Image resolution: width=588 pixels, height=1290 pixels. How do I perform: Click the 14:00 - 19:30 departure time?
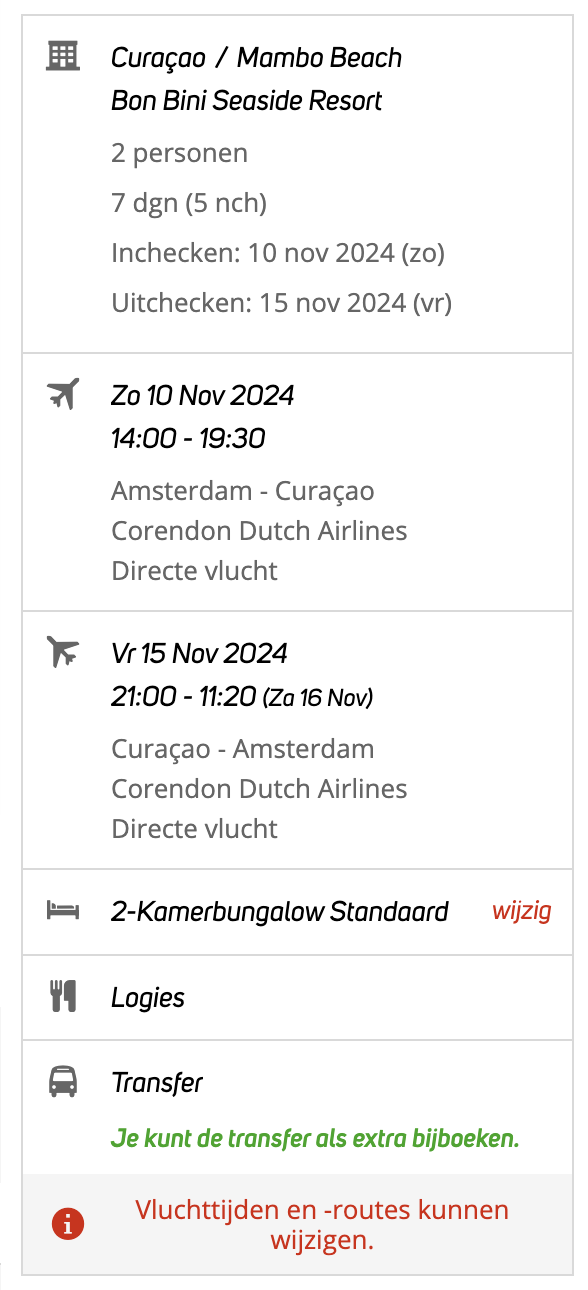(x=188, y=438)
